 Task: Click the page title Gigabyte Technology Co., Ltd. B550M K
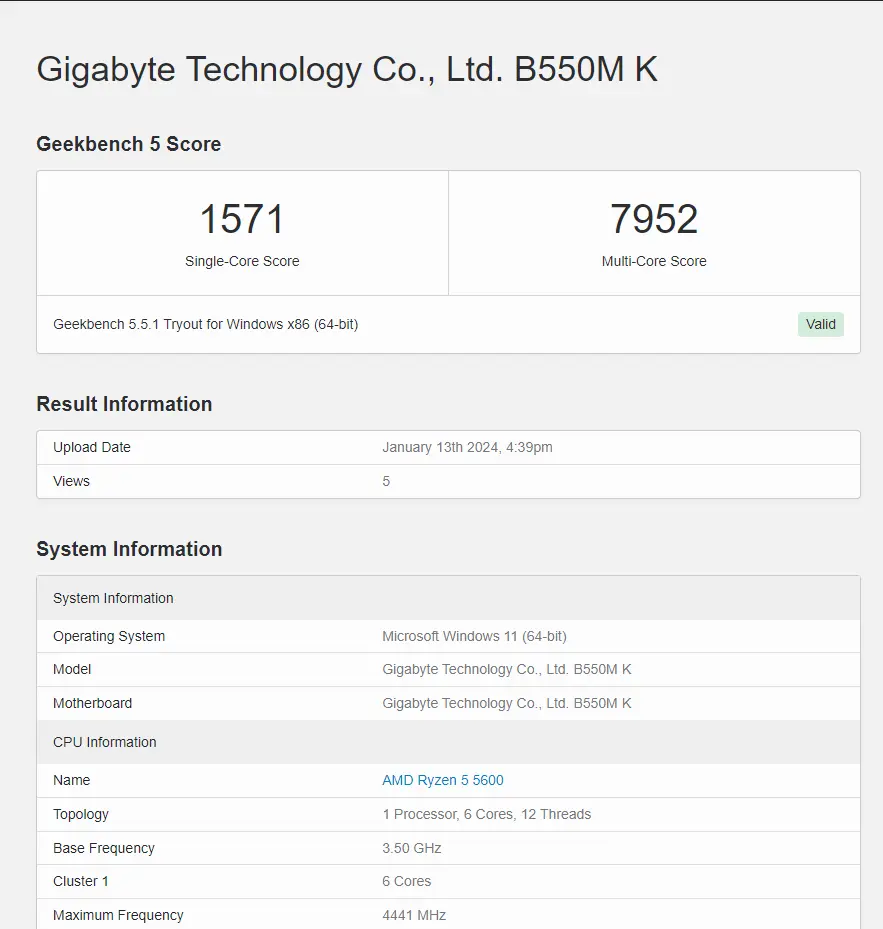tap(347, 69)
